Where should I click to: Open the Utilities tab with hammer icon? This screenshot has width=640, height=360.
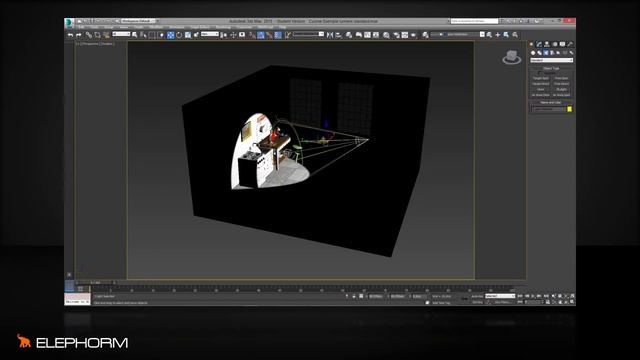571,44
